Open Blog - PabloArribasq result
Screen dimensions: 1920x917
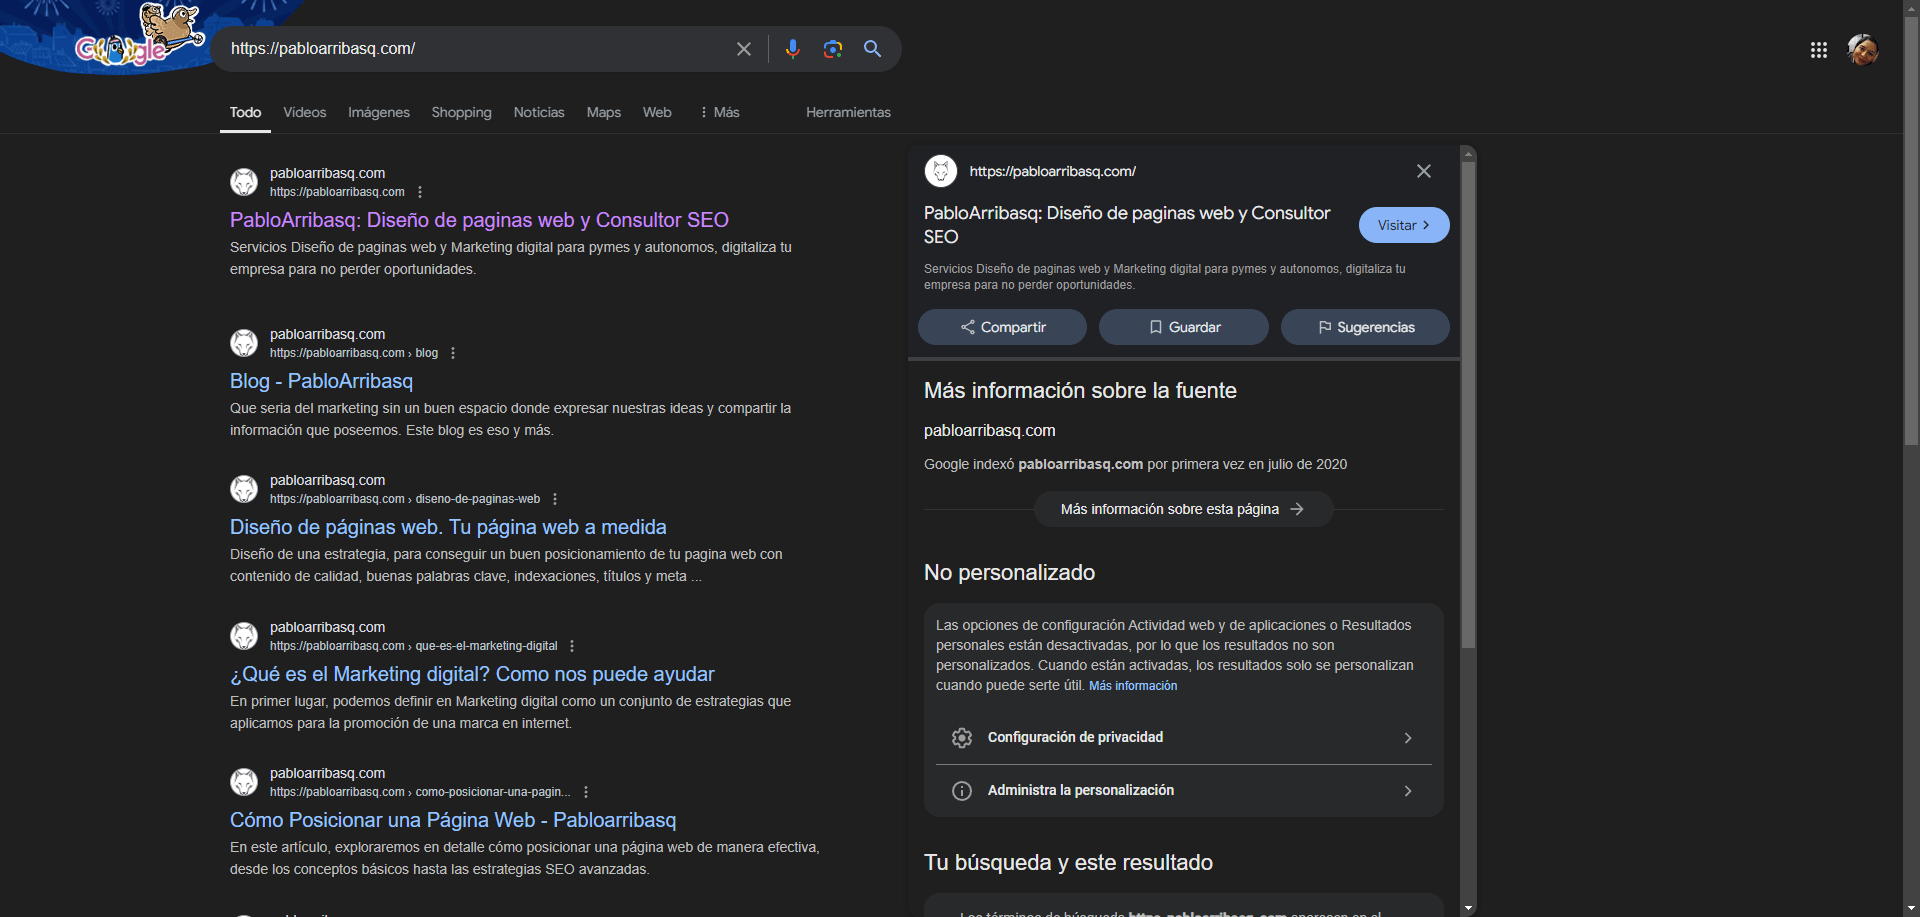click(x=321, y=381)
